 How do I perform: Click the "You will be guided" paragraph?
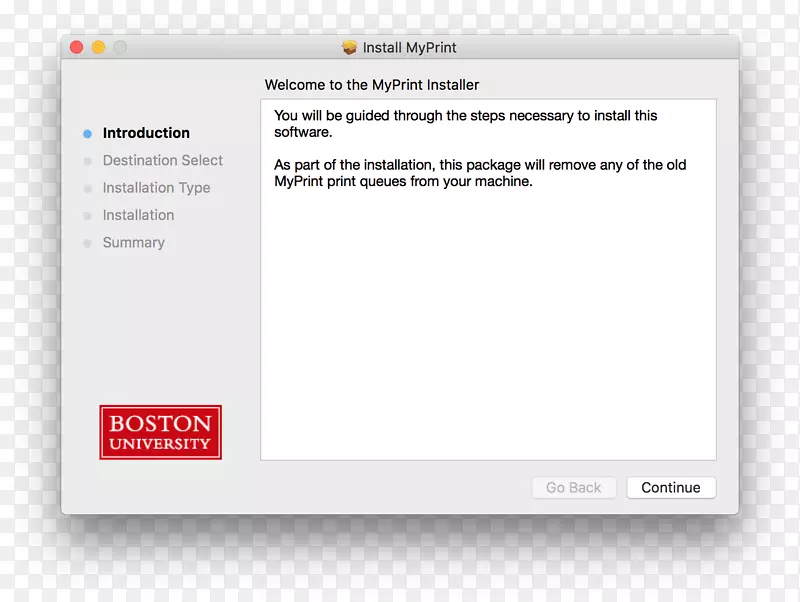[465, 123]
